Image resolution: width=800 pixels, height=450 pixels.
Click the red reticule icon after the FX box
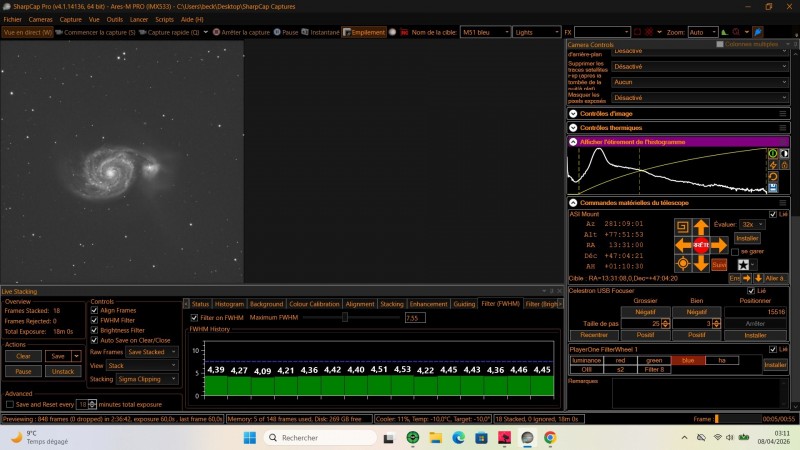click(649, 32)
